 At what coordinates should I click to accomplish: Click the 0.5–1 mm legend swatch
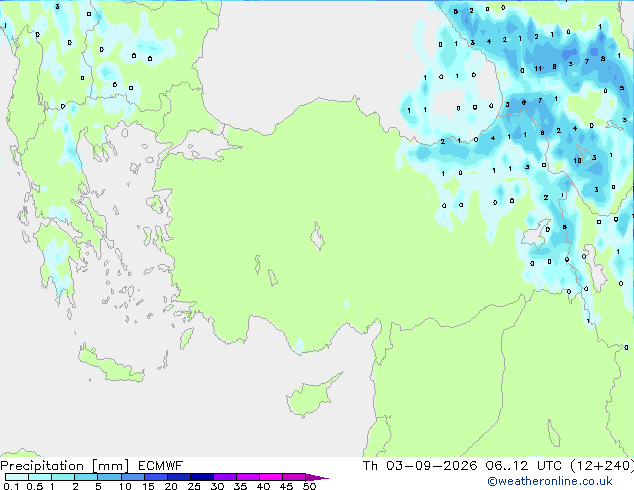click(x=40, y=477)
